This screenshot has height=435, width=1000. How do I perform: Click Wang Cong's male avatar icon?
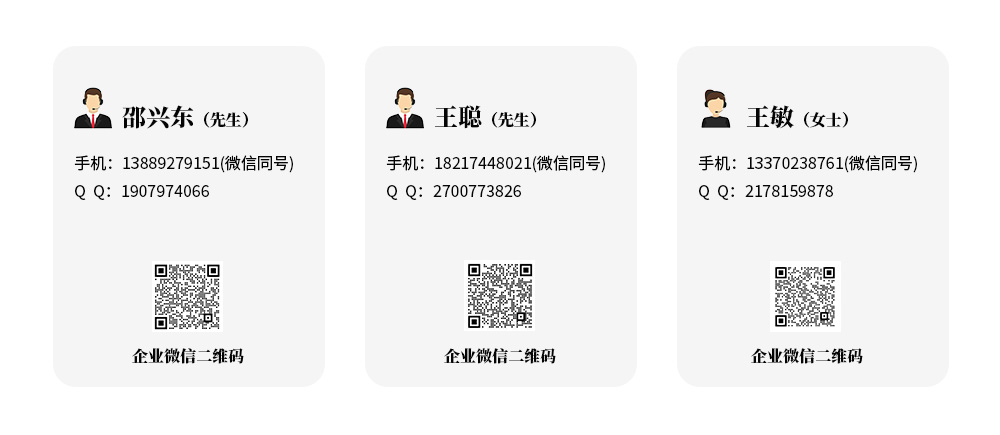(x=405, y=108)
